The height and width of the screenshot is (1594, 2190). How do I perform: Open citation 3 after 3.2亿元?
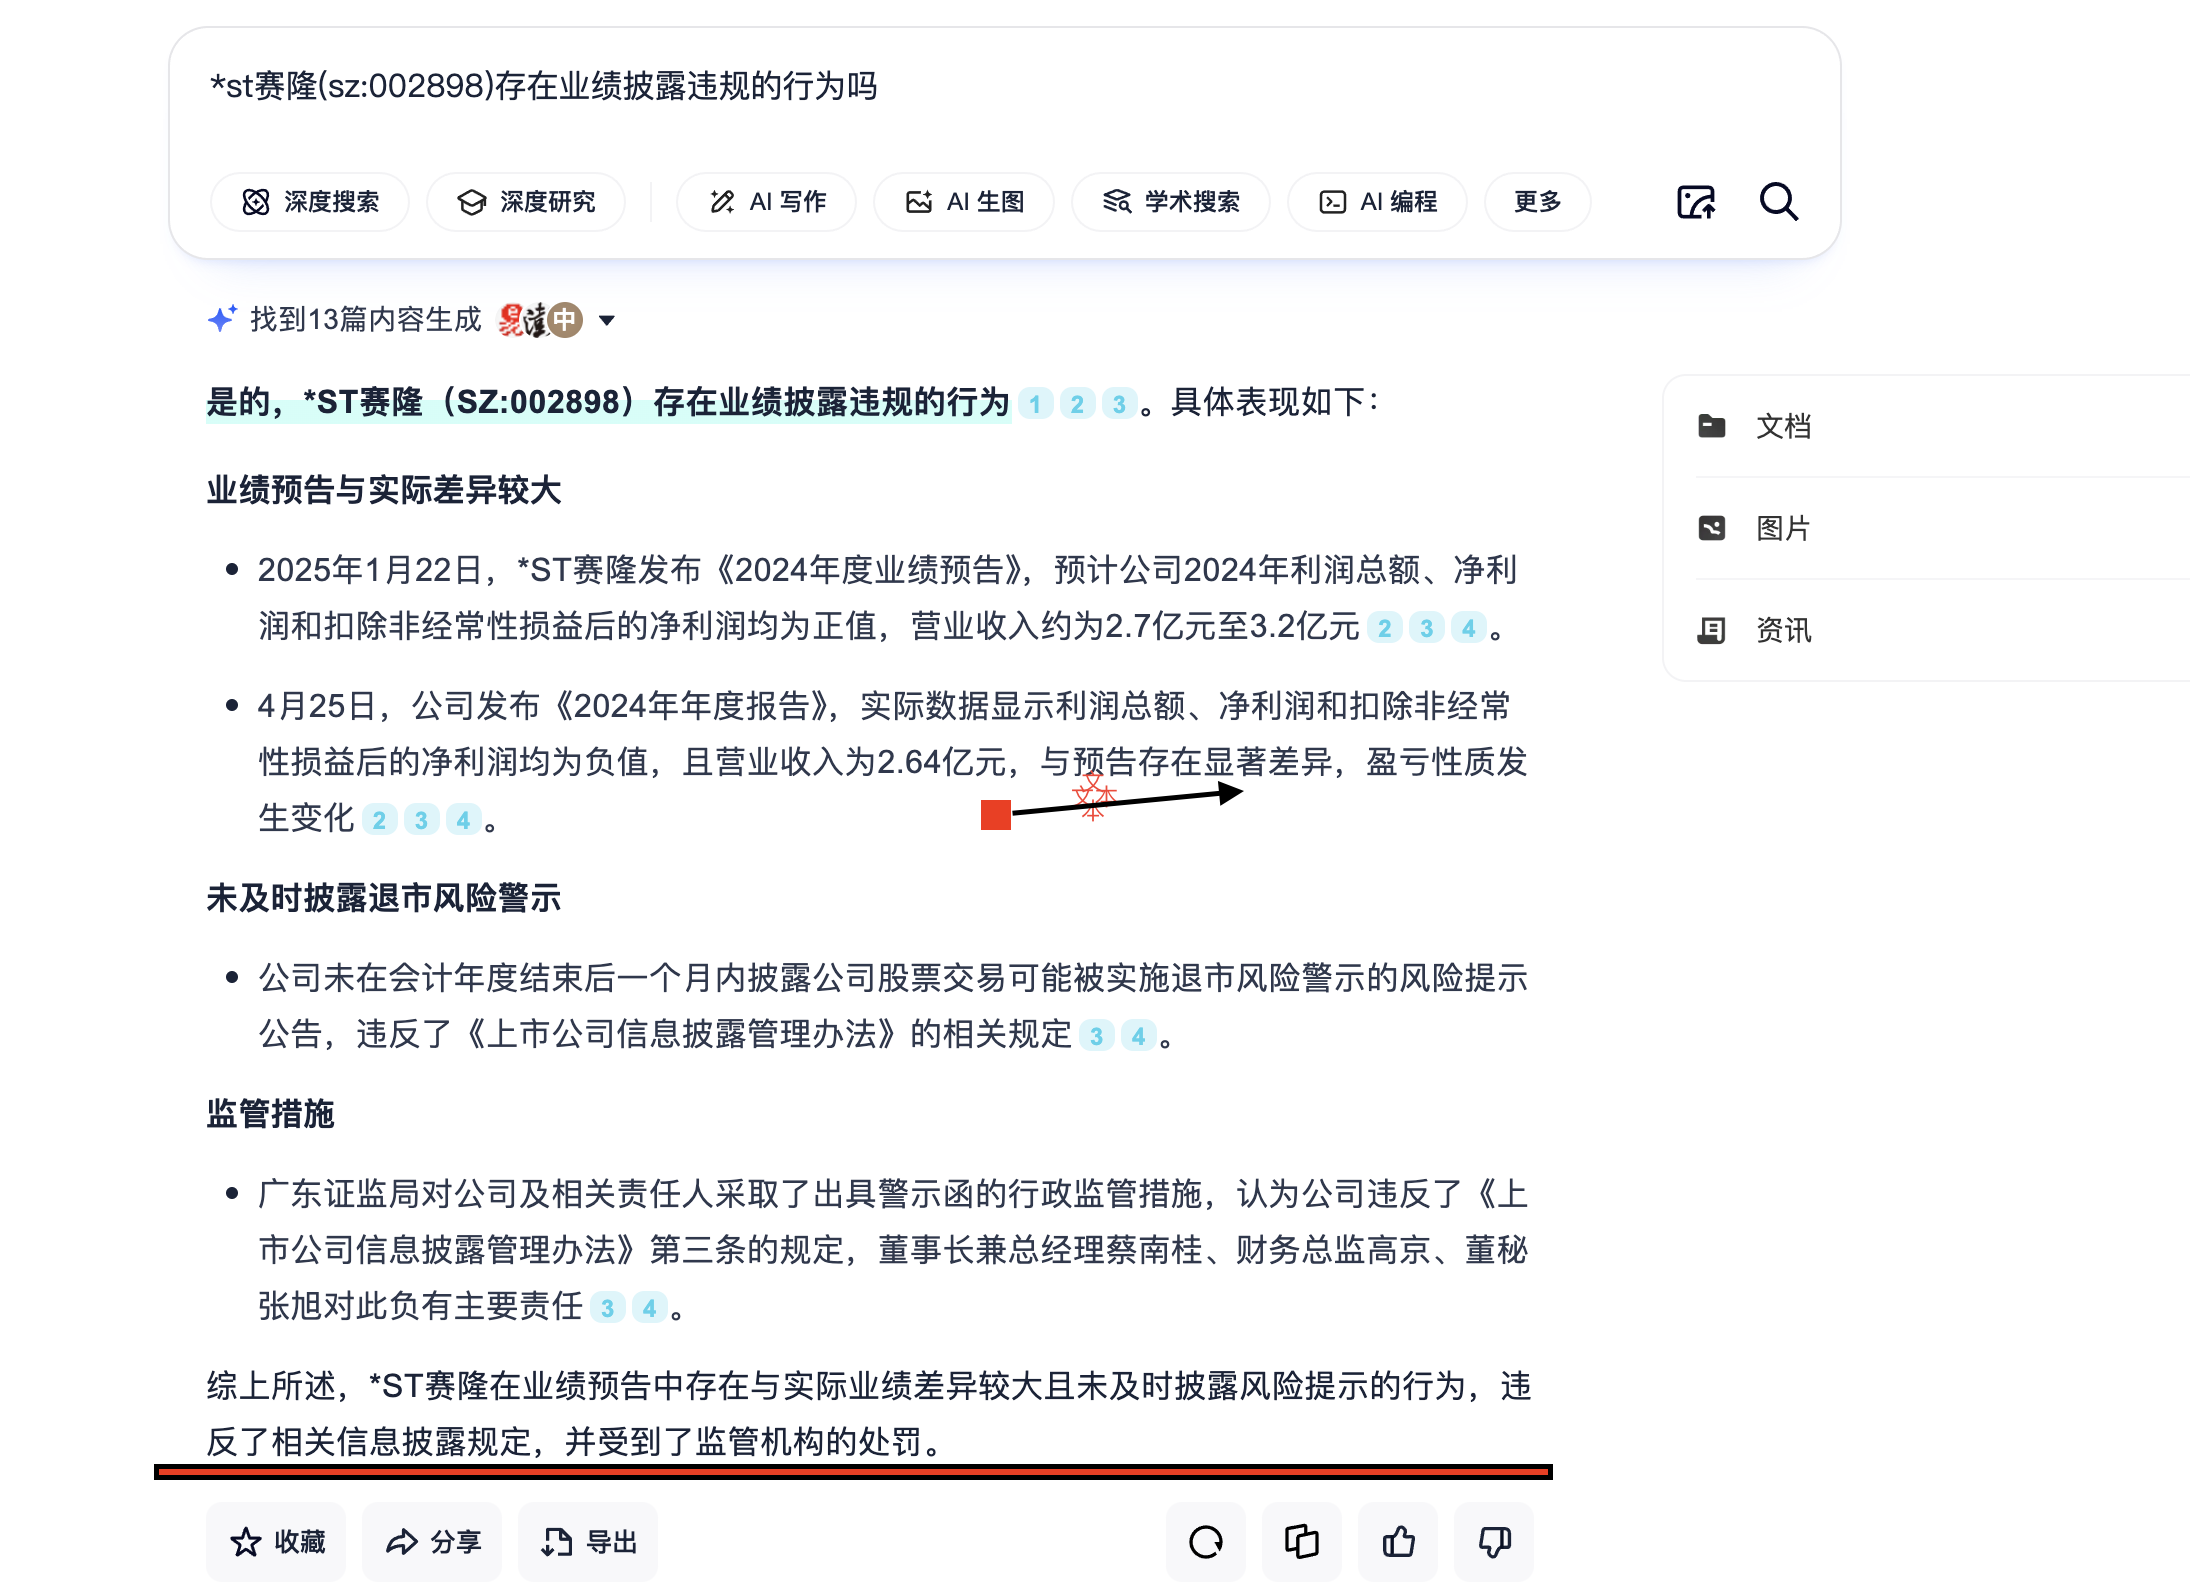coord(1426,628)
